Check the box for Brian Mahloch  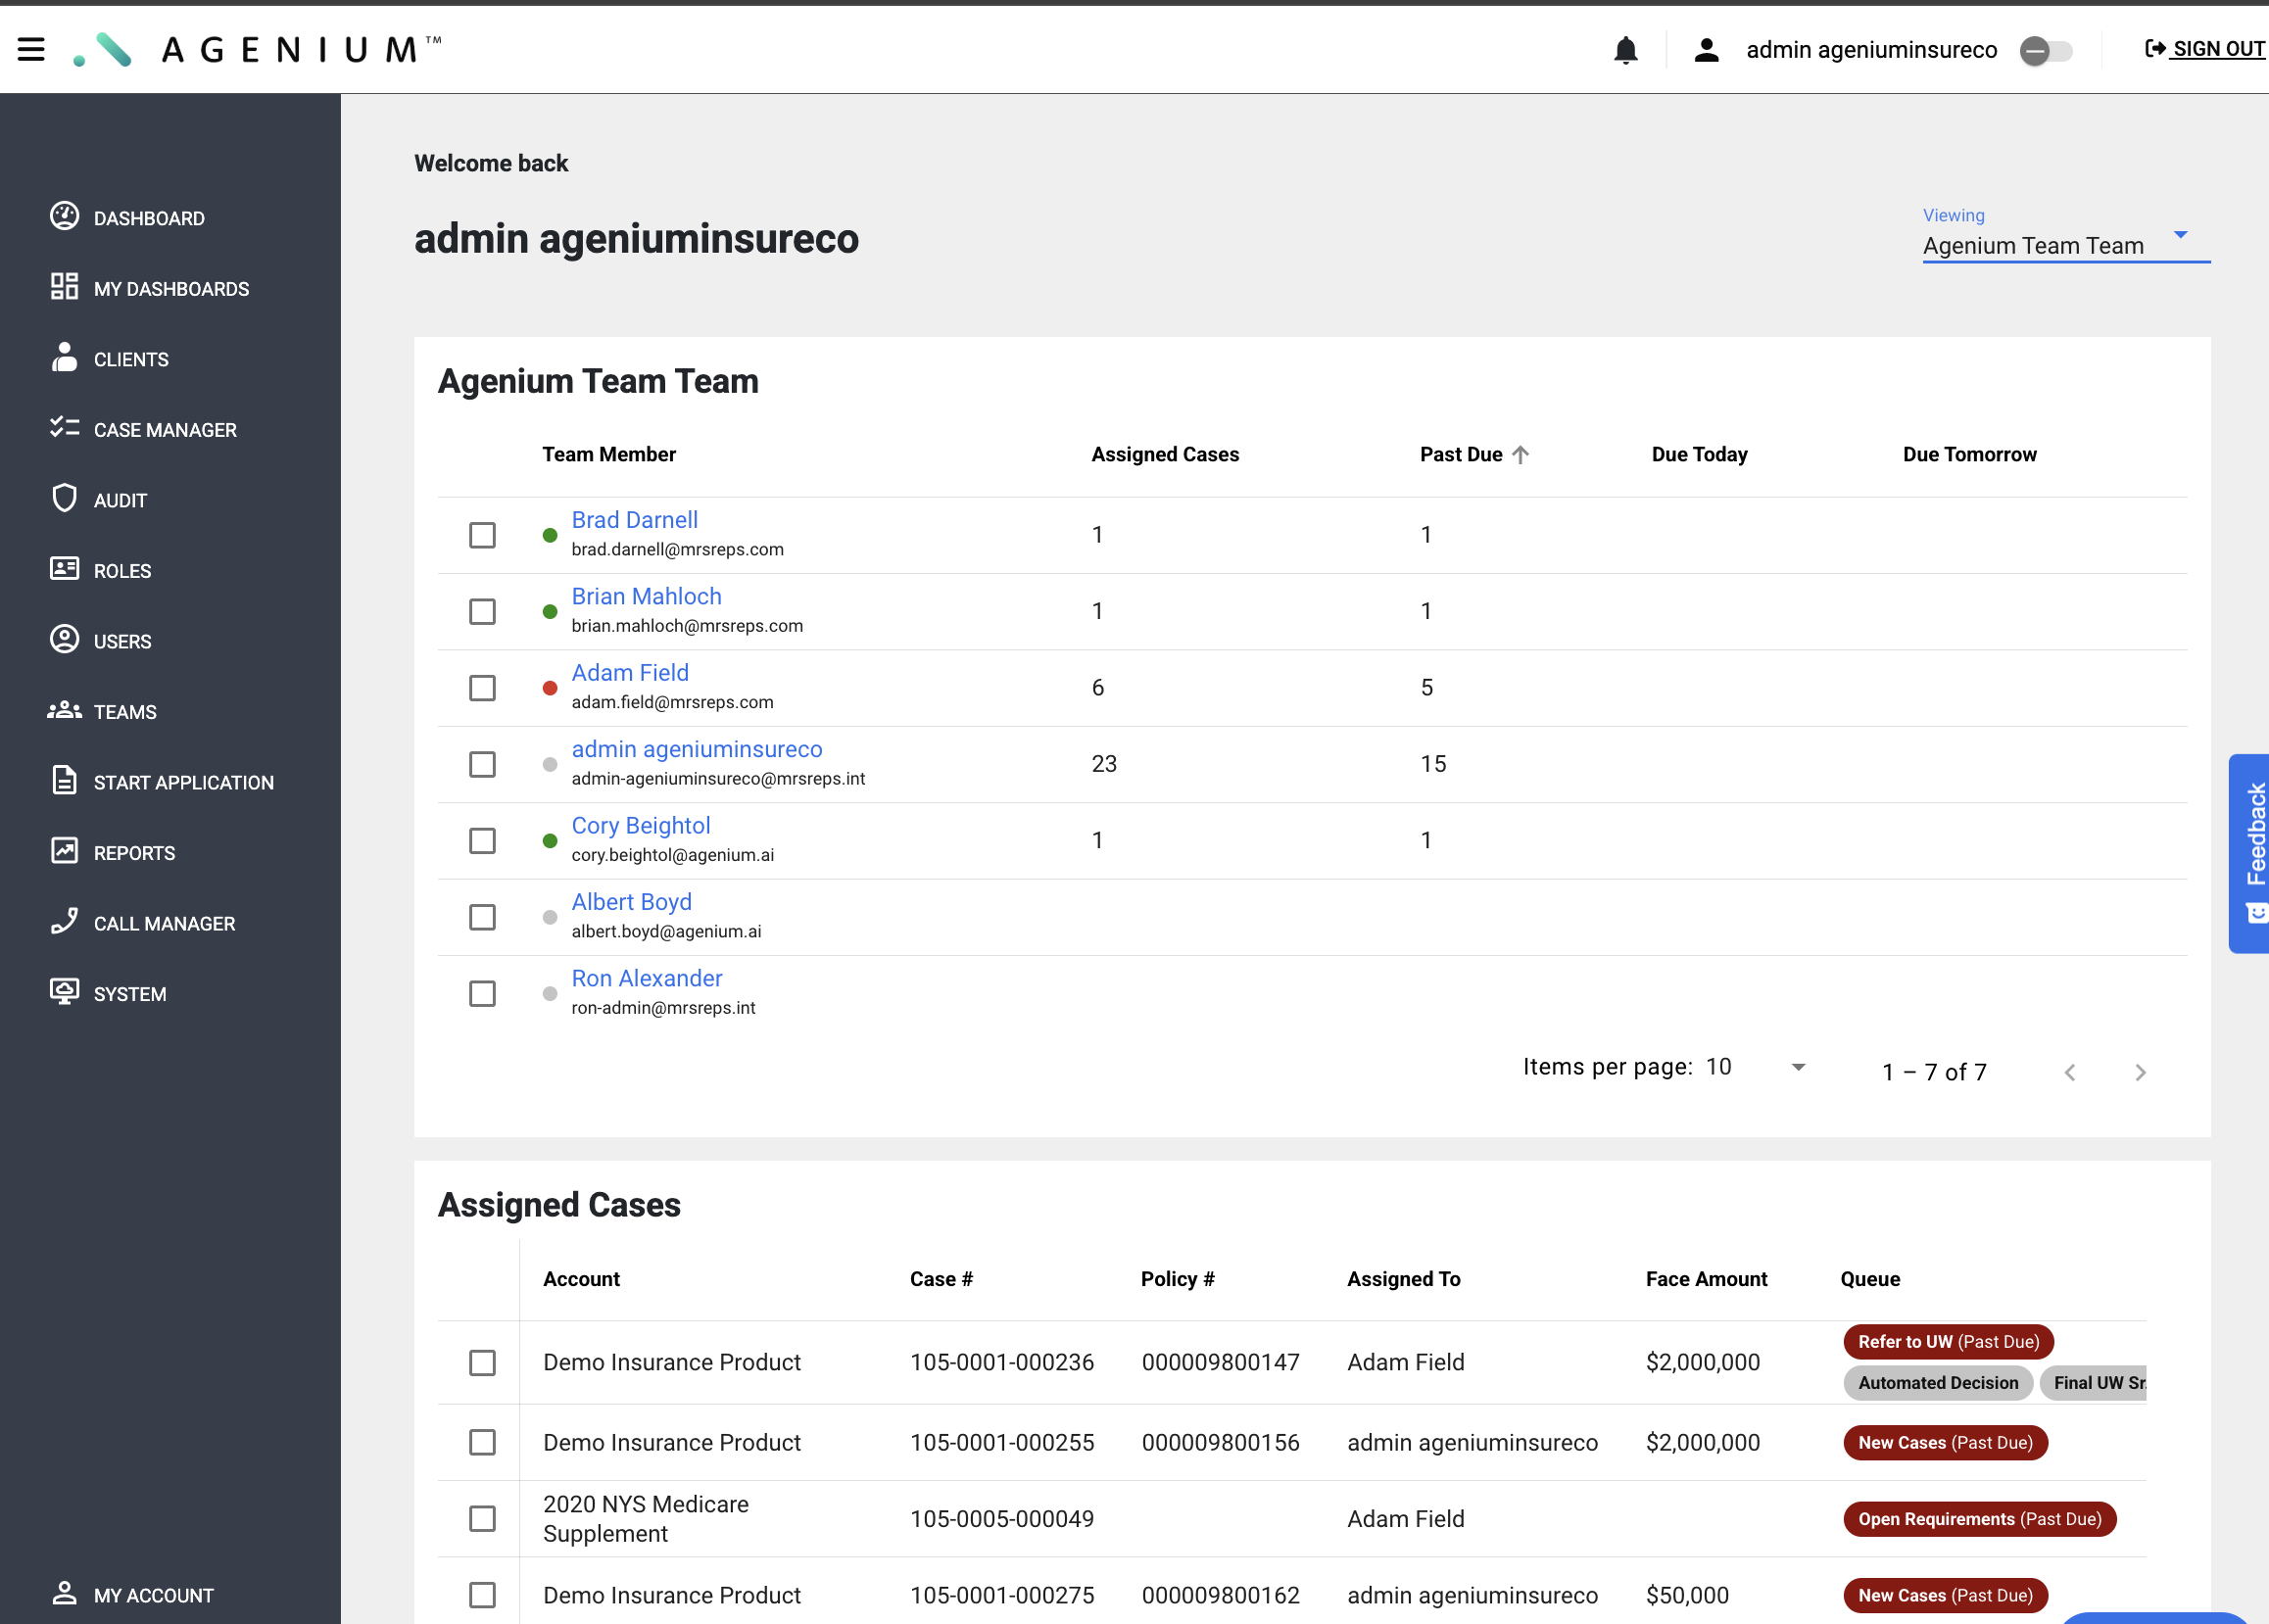tap(482, 612)
